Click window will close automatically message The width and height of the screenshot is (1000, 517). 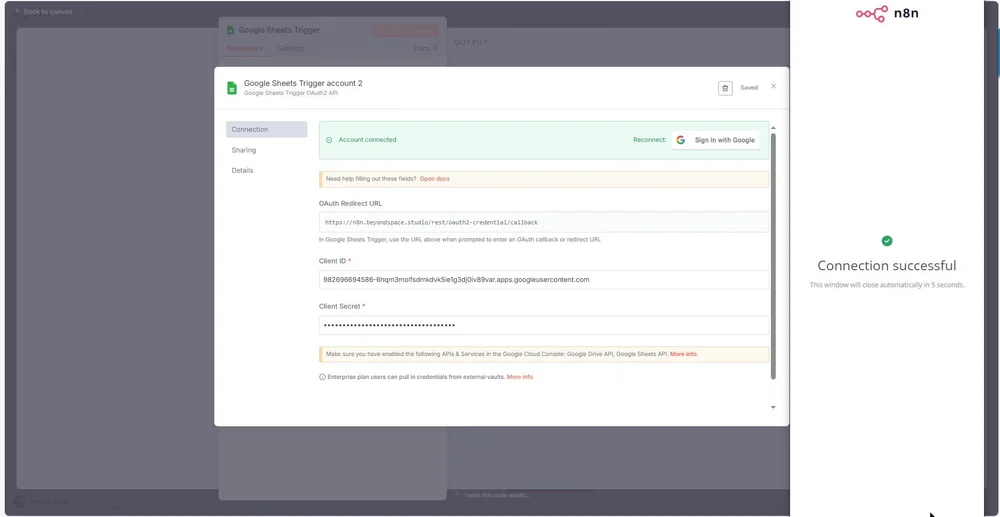tap(887, 285)
